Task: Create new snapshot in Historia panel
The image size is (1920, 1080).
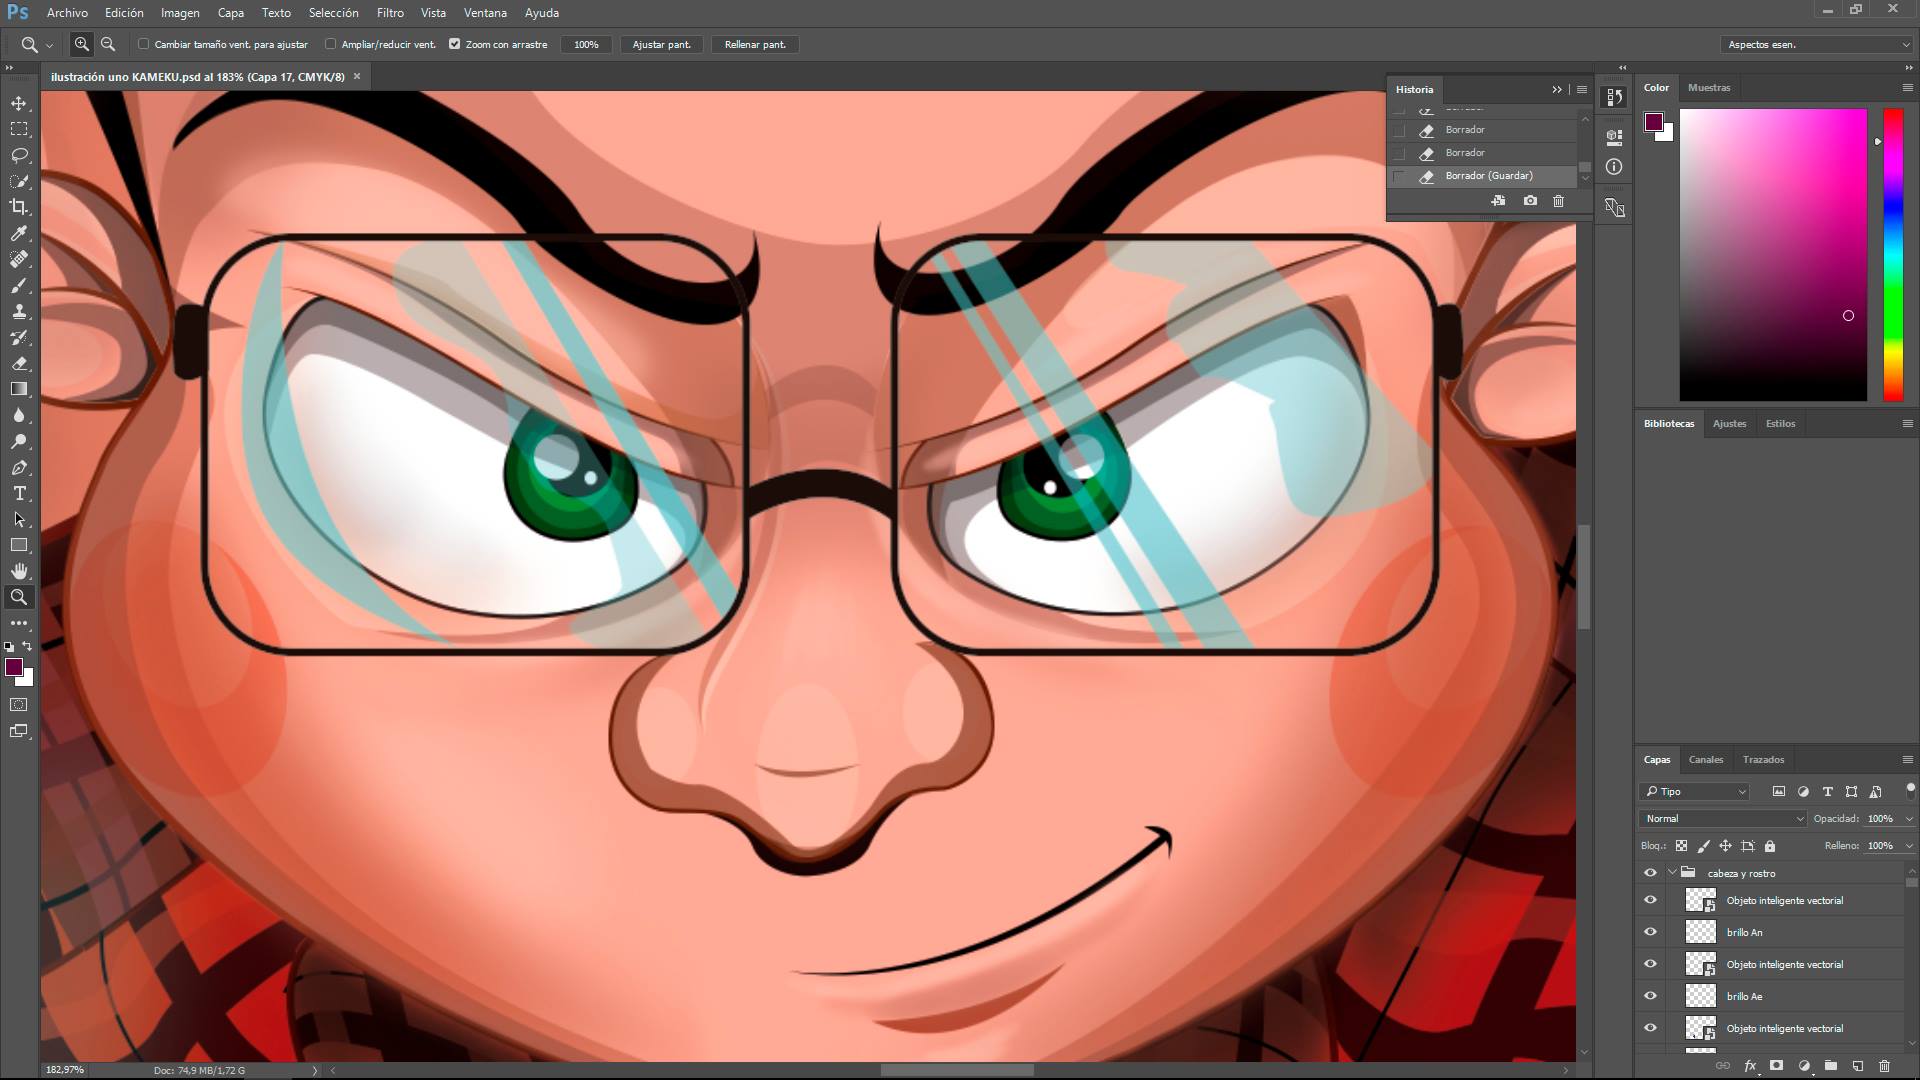Action: pyautogui.click(x=1530, y=201)
